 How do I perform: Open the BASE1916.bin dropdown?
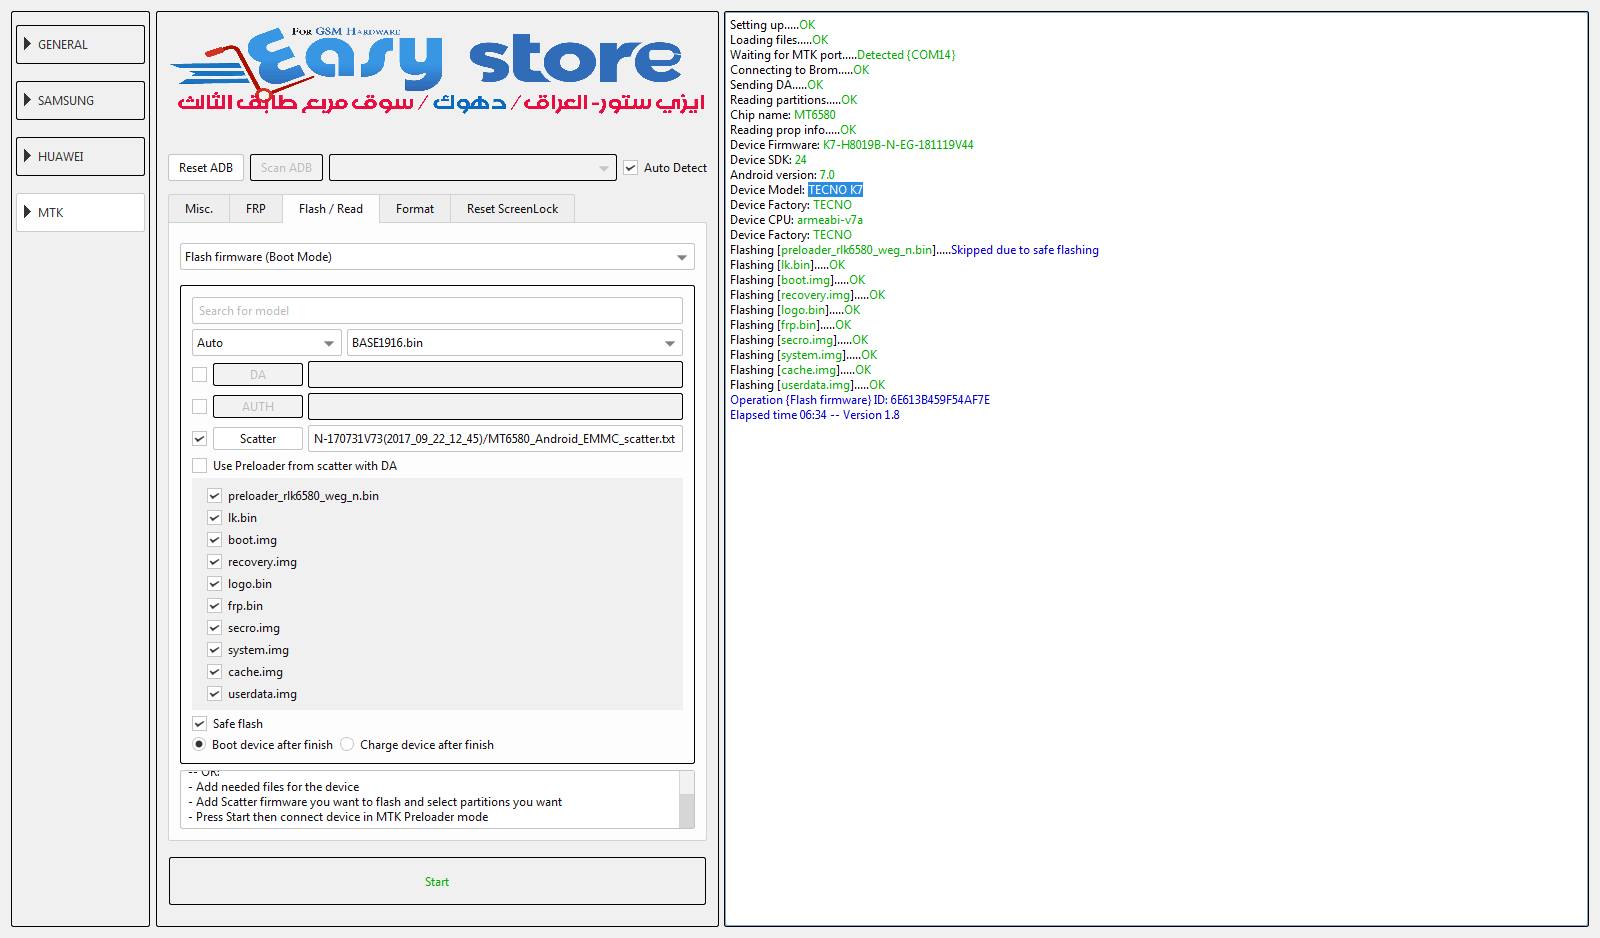pos(515,343)
